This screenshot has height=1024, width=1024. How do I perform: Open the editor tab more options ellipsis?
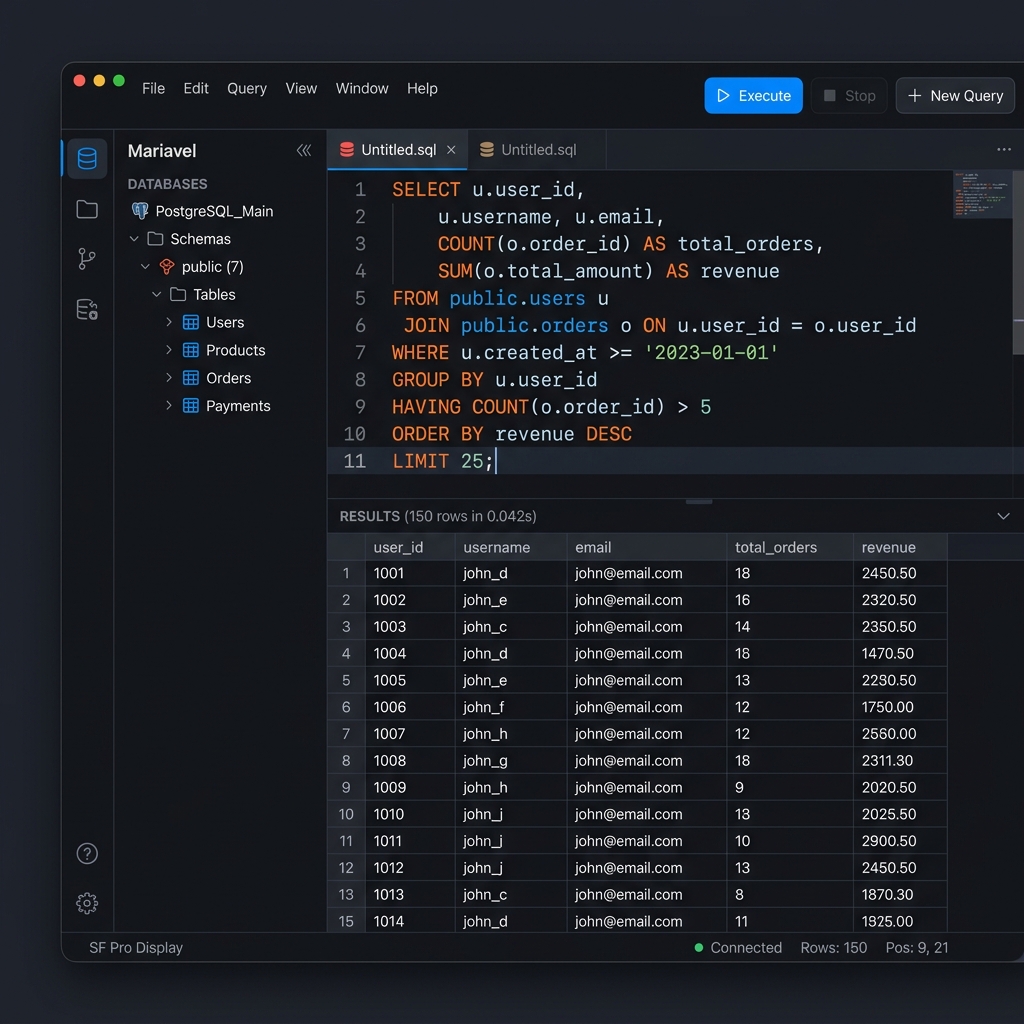(x=1003, y=150)
